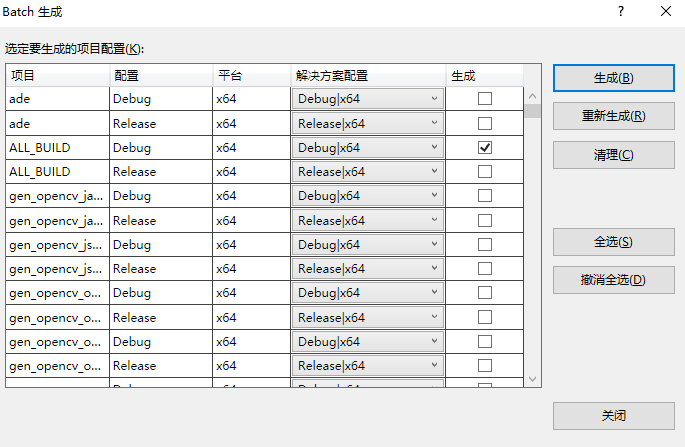Image resolution: width=685 pixels, height=447 pixels.
Task: Uncheck the ALL_BUILD Debug build checkbox
Action: 485,147
